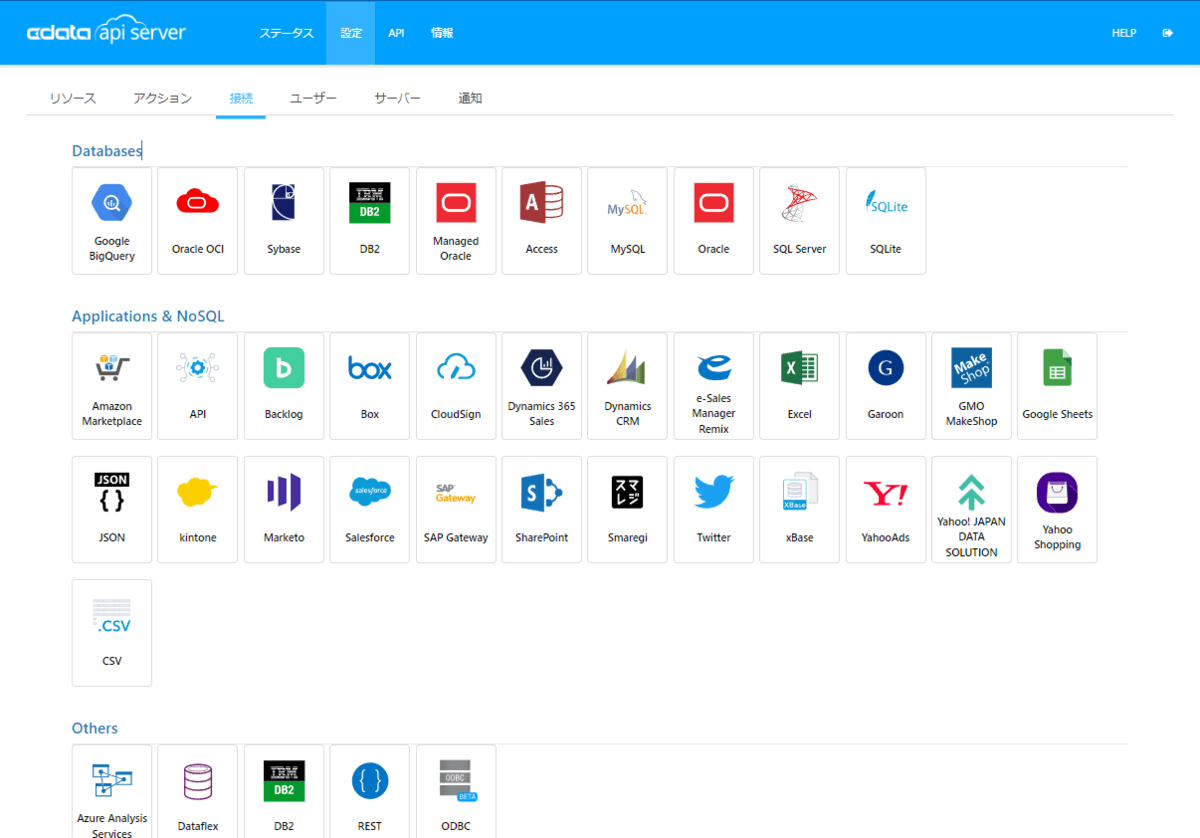Viewport: 1200px width, 838px height.
Task: Open the 設定 top menu
Action: click(x=351, y=33)
